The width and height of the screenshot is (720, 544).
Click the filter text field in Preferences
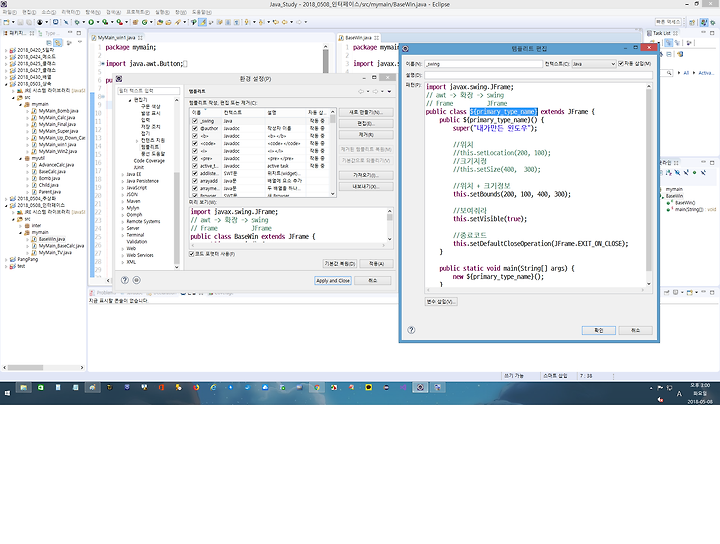149,91
